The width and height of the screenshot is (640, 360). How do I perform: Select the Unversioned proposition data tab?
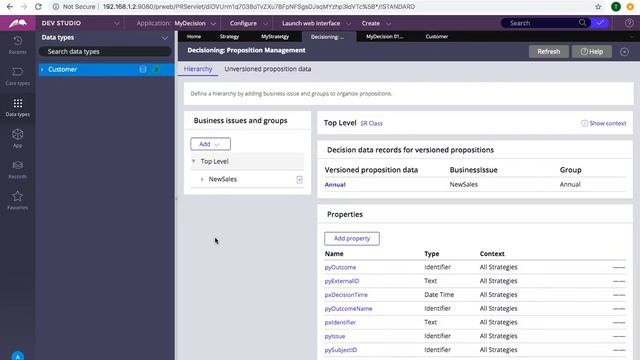268,69
